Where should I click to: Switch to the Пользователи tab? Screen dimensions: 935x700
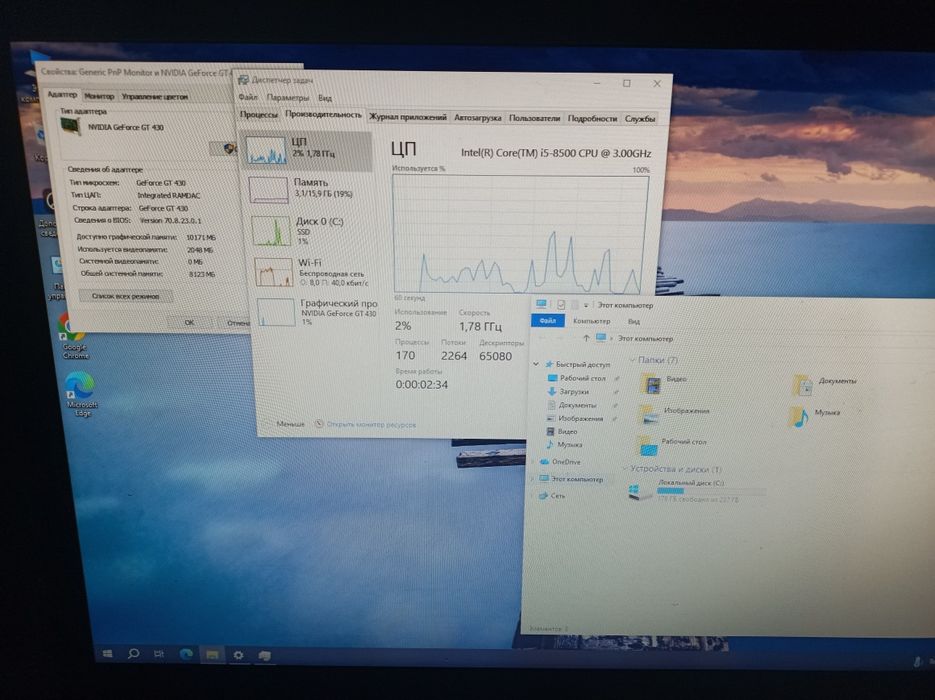[x=534, y=118]
